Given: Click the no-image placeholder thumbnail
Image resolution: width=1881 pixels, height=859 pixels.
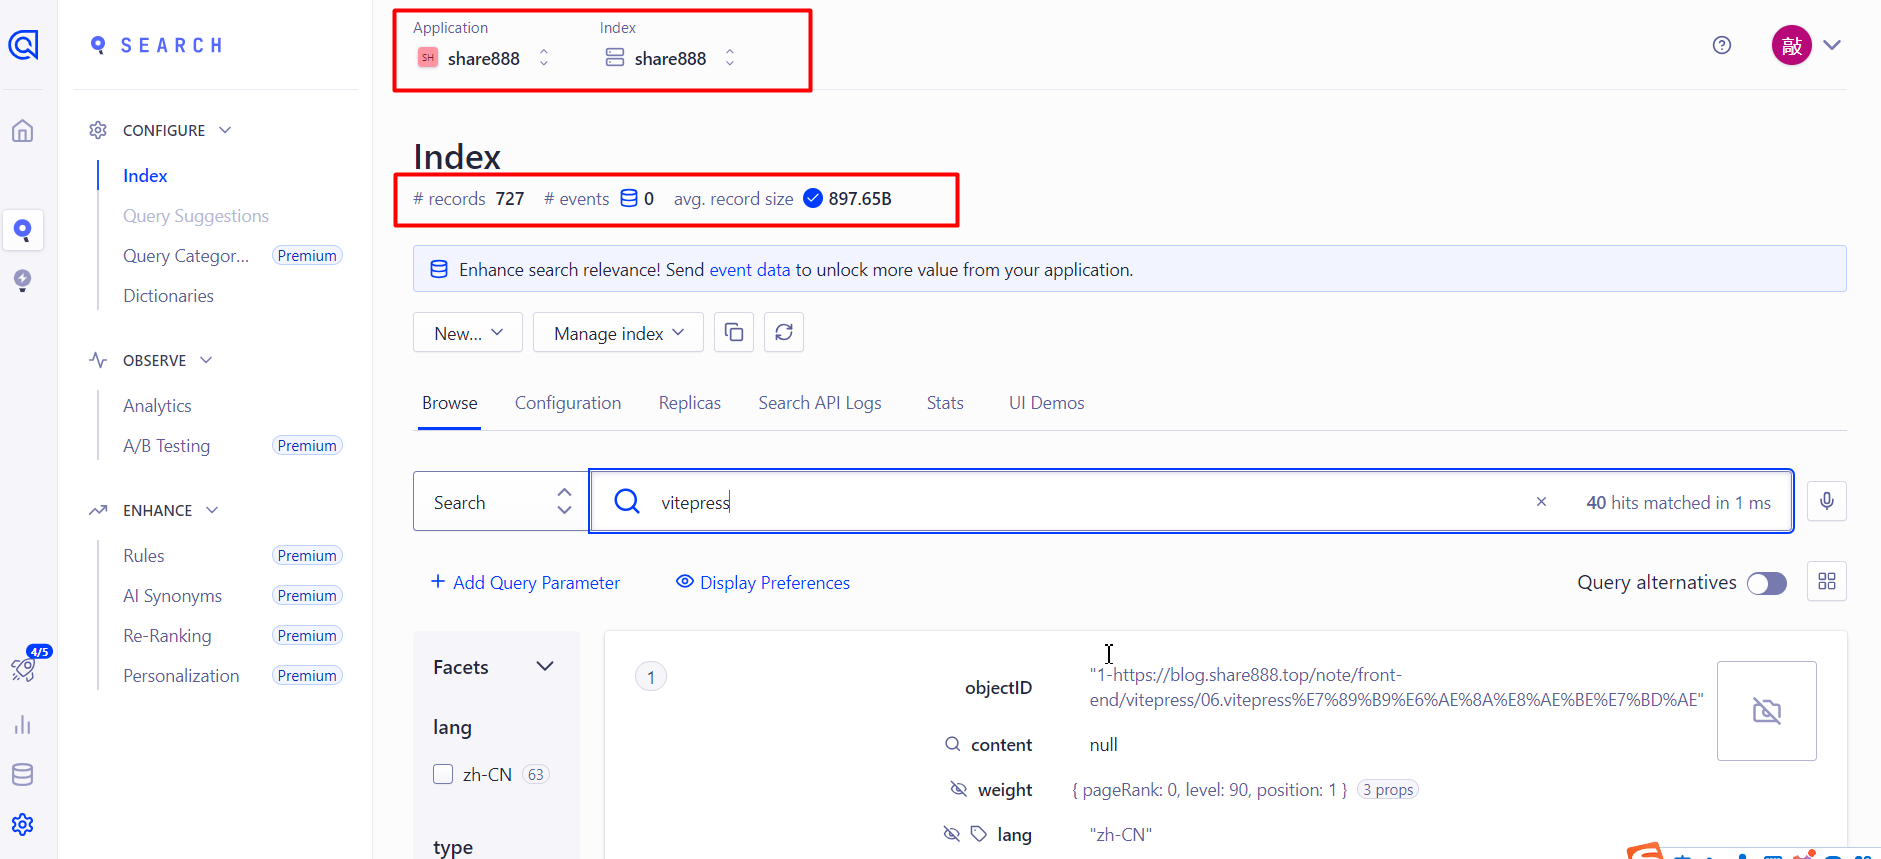Looking at the screenshot, I should (x=1767, y=711).
